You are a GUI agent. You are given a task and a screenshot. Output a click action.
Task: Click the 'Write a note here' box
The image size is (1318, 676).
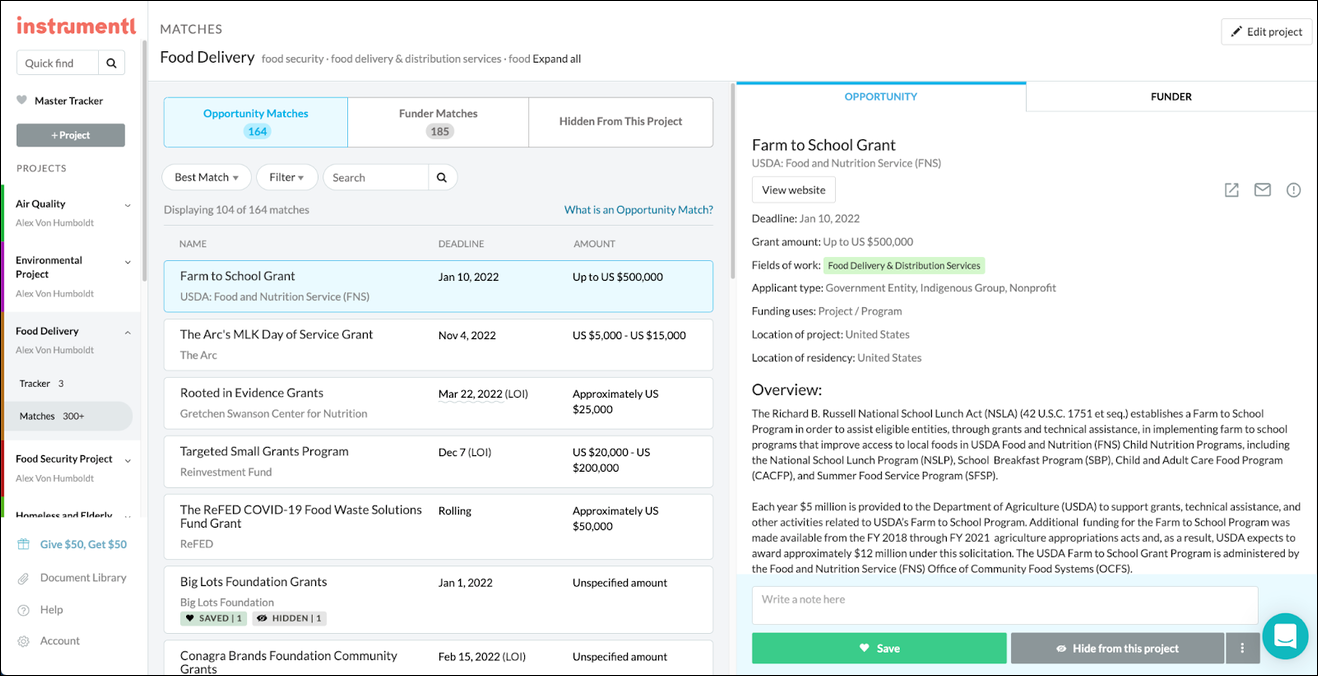coord(1005,605)
